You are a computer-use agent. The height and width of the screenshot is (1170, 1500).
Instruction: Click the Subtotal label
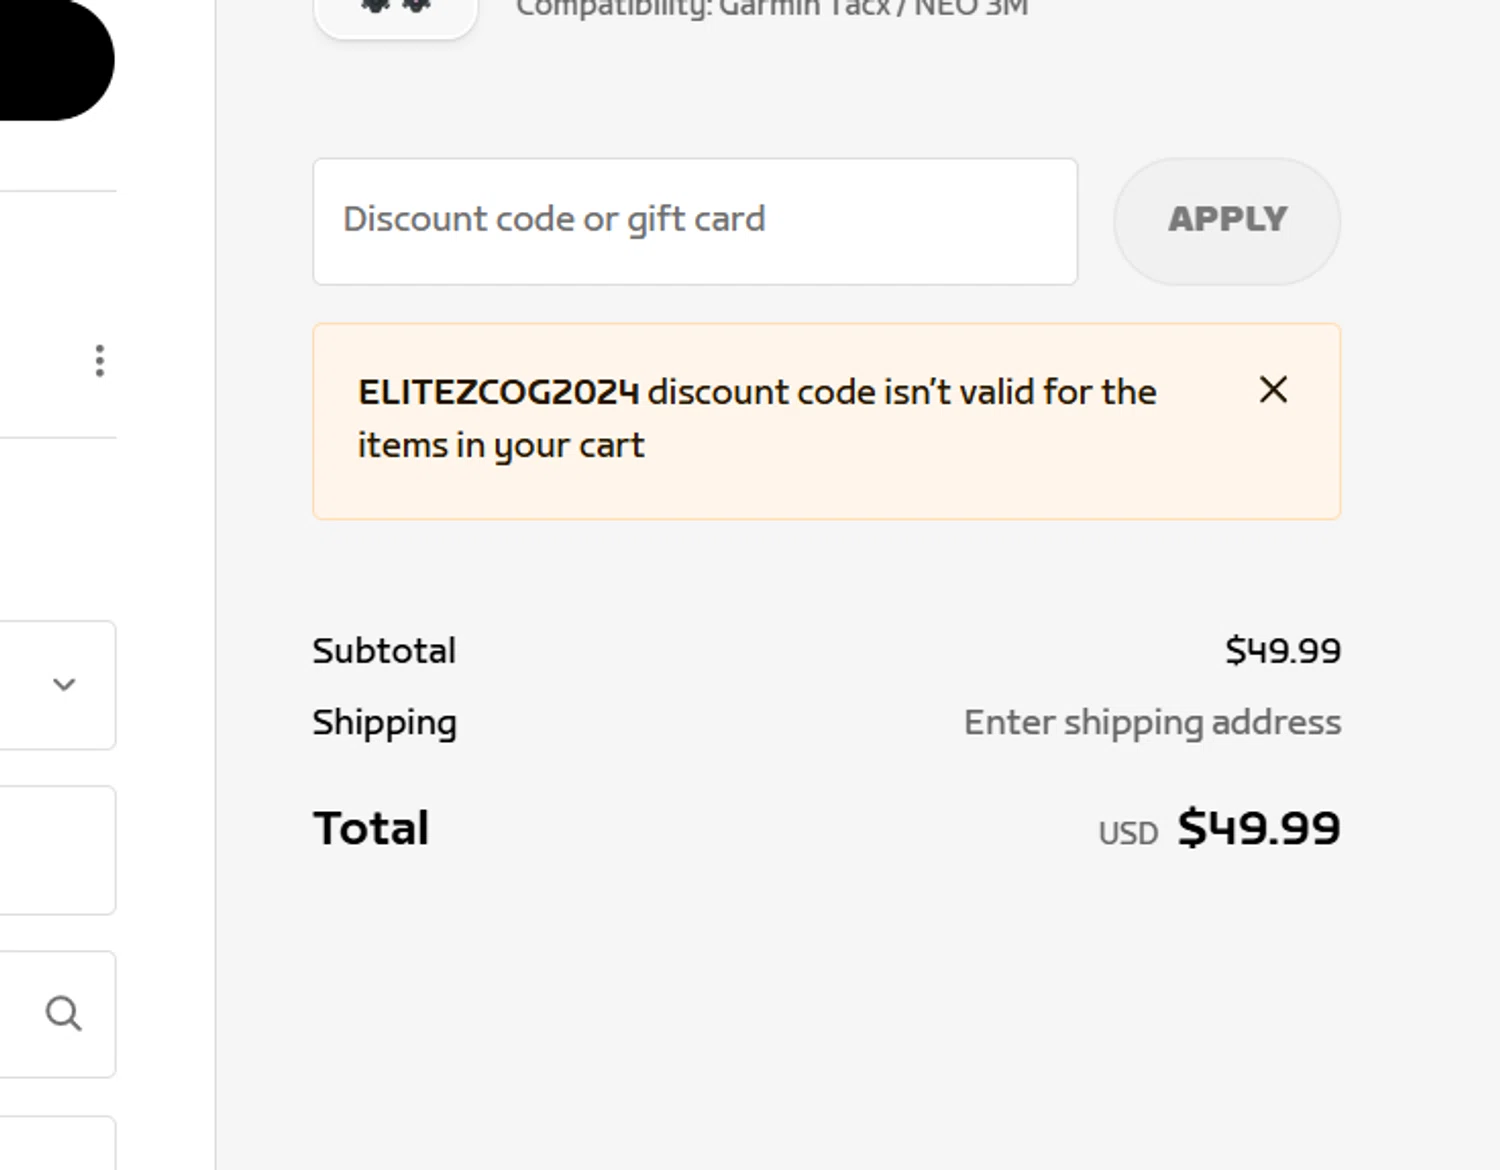pos(384,651)
